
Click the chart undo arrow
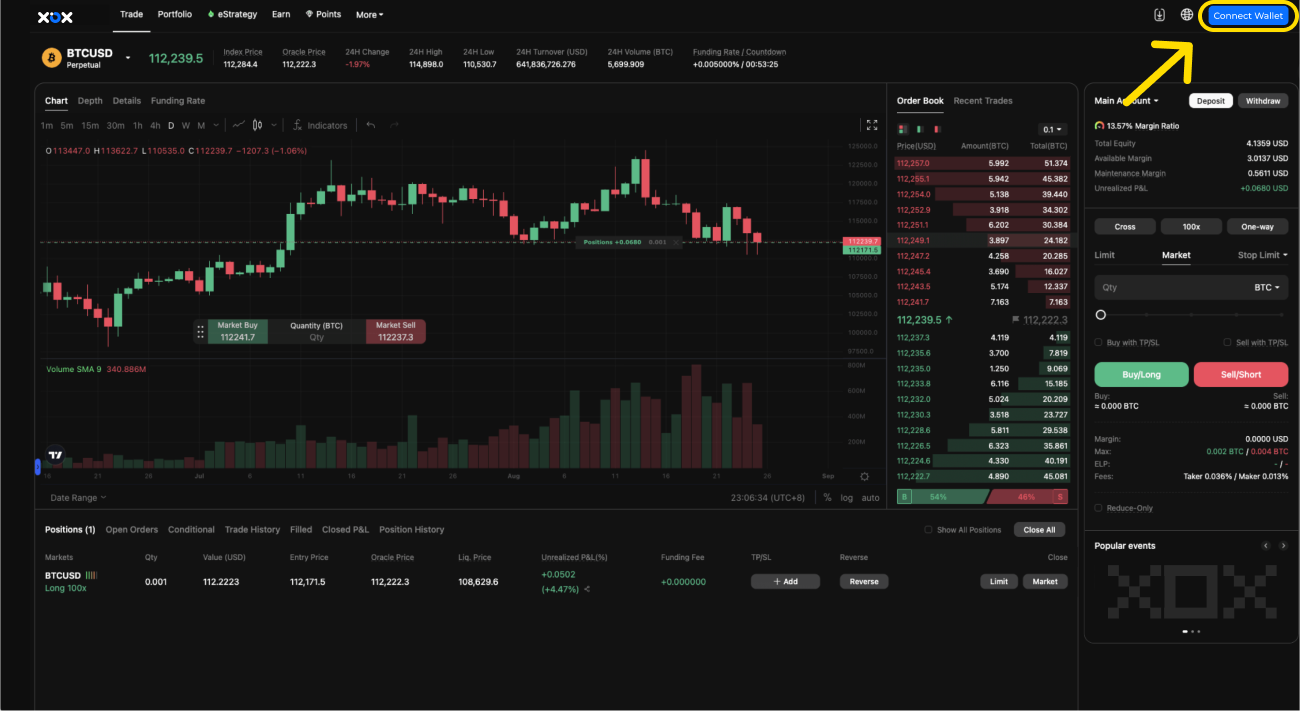click(371, 126)
